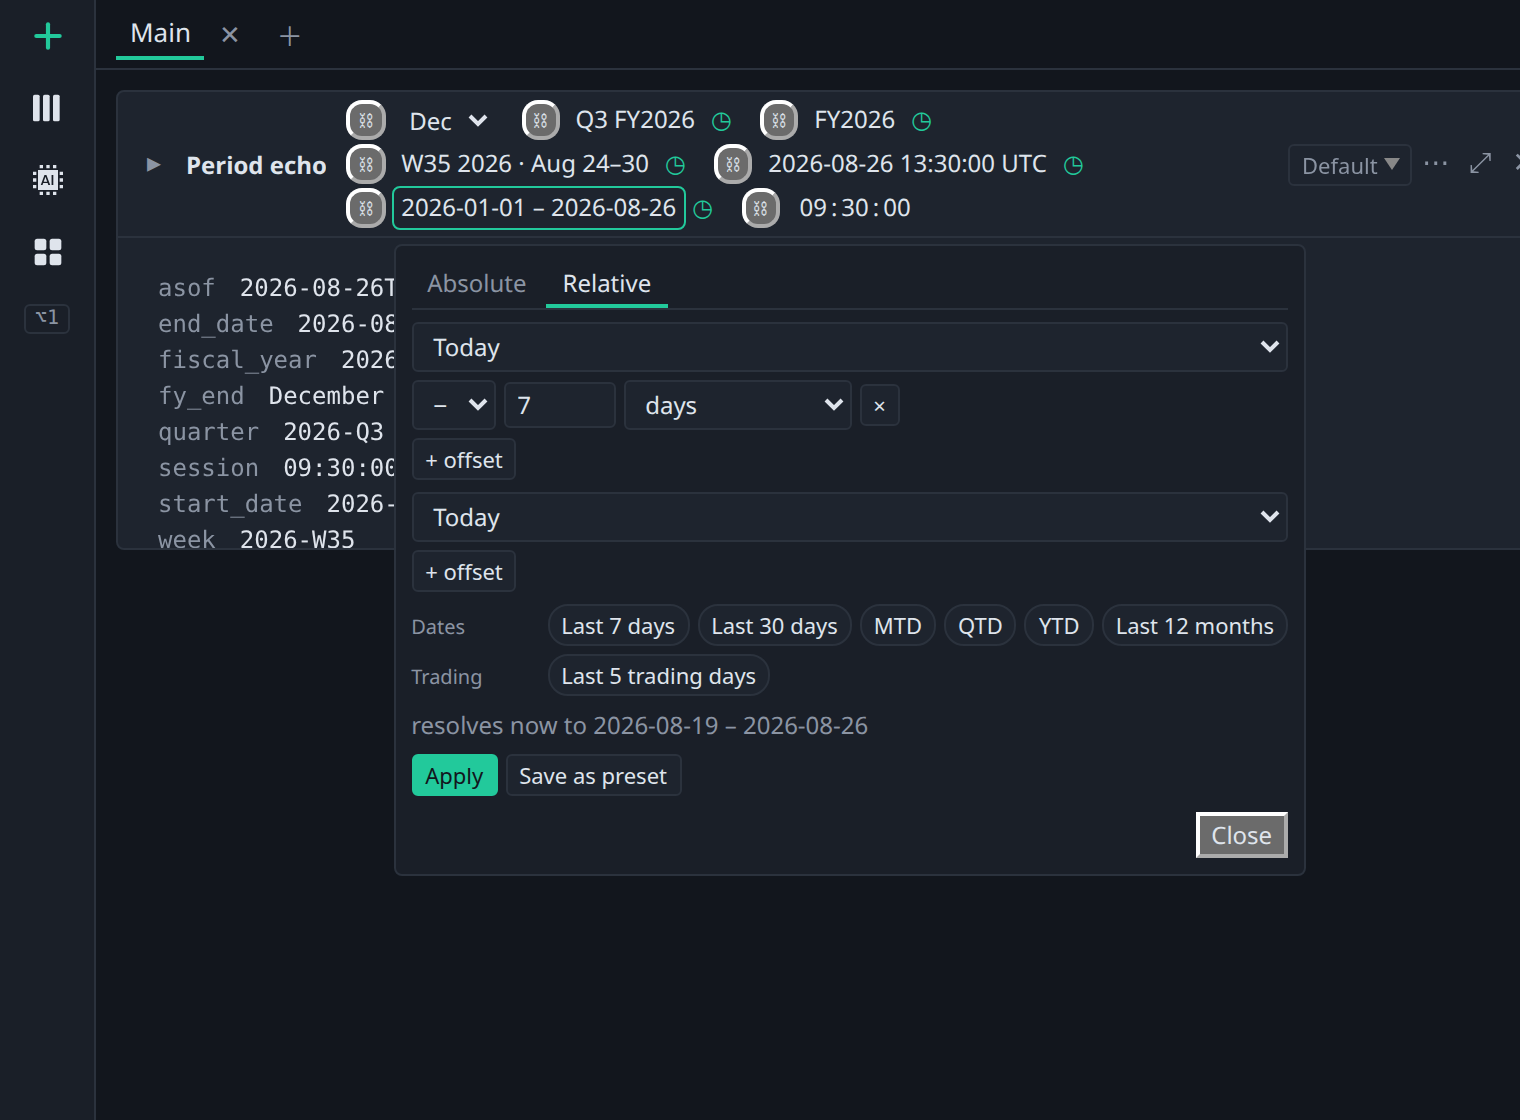Open the minus sign offset direction dropdown
This screenshot has width=1520, height=1120.
(x=454, y=405)
